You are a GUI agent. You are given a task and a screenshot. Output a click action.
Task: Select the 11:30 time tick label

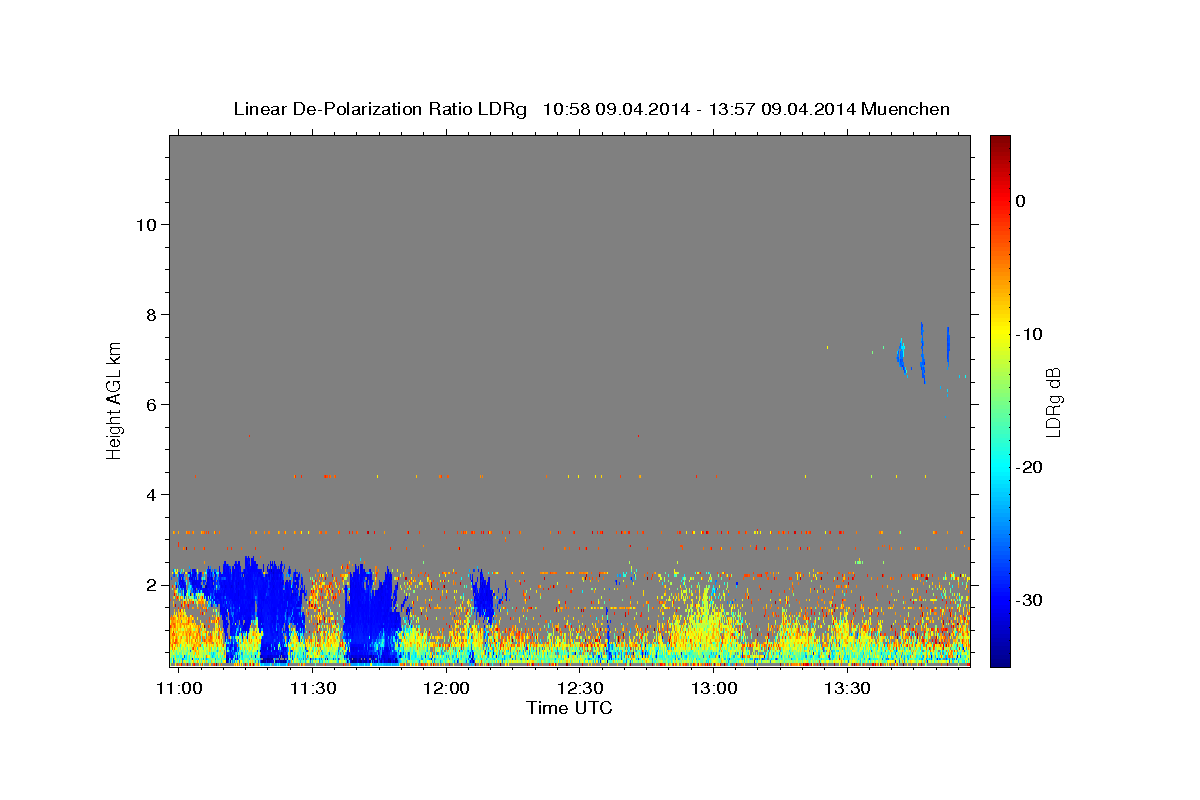pyautogui.click(x=312, y=689)
